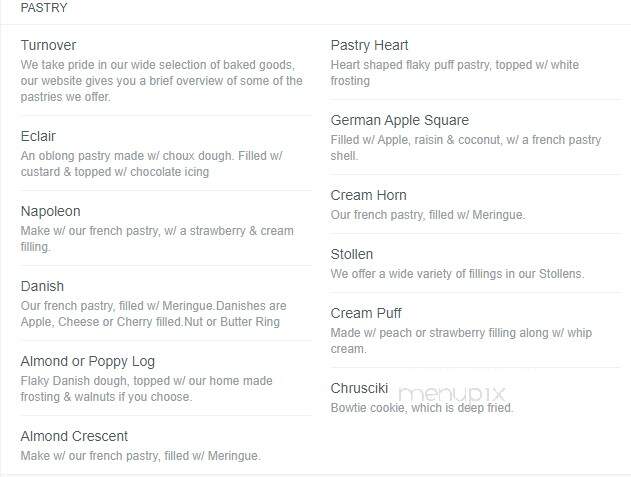
Task: Click the Bowtie cookie description text
Action: coord(422,408)
